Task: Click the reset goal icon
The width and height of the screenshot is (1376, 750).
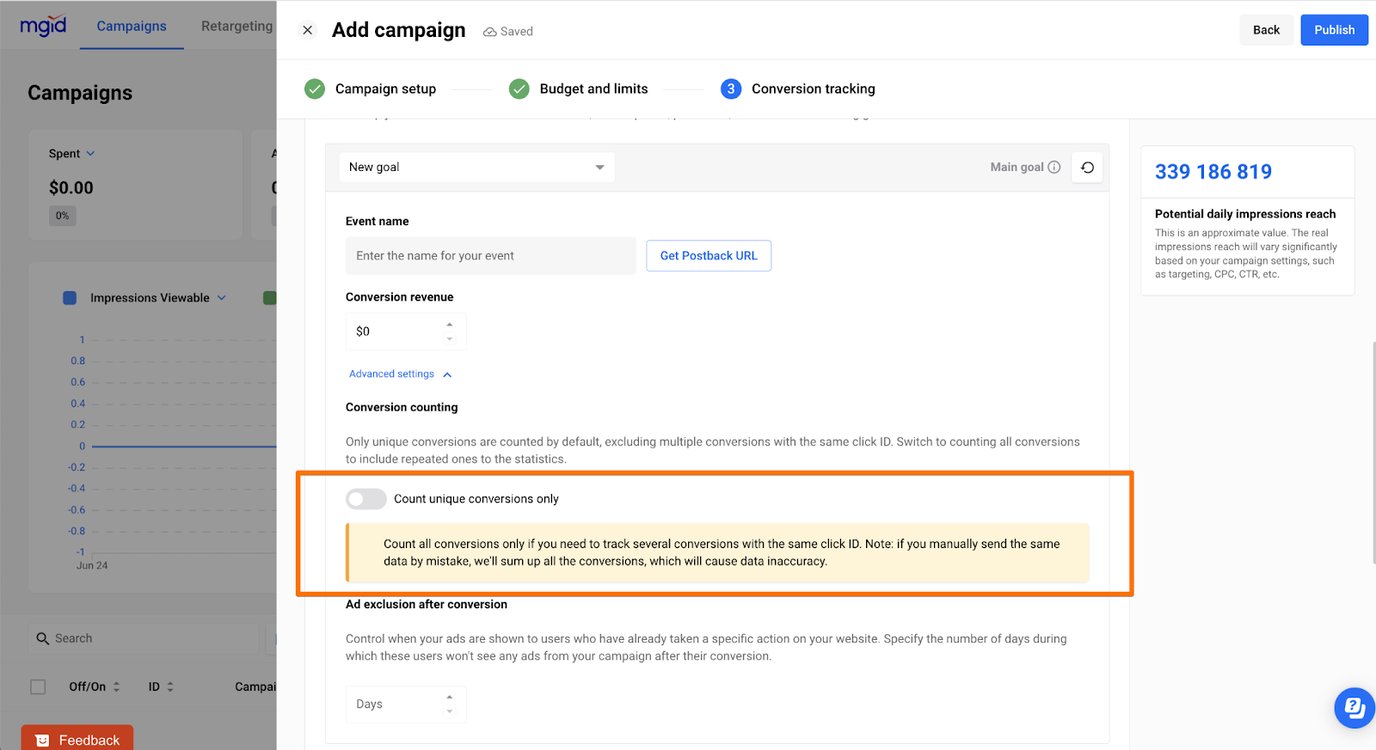Action: (x=1087, y=167)
